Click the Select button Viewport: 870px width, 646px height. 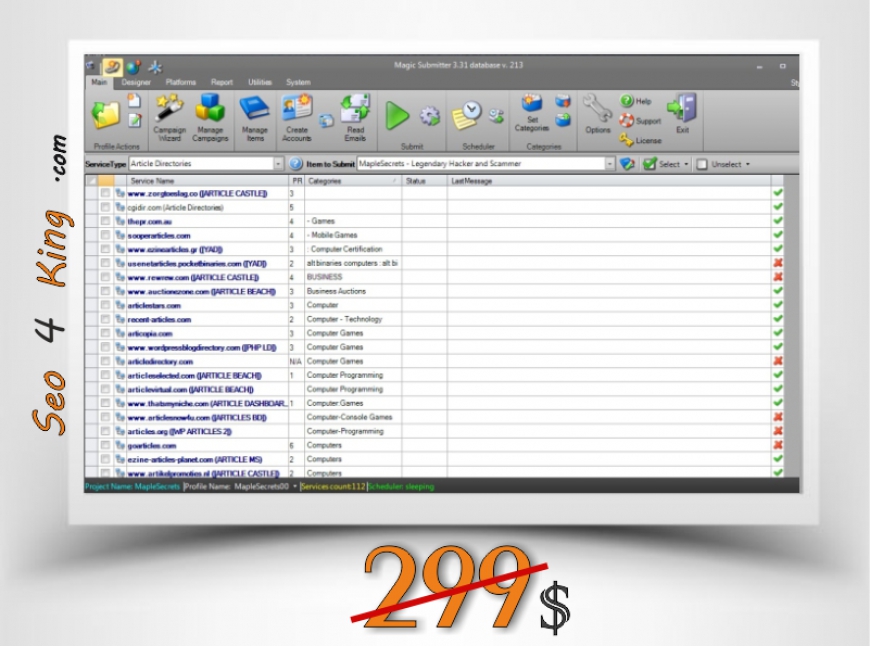point(662,164)
